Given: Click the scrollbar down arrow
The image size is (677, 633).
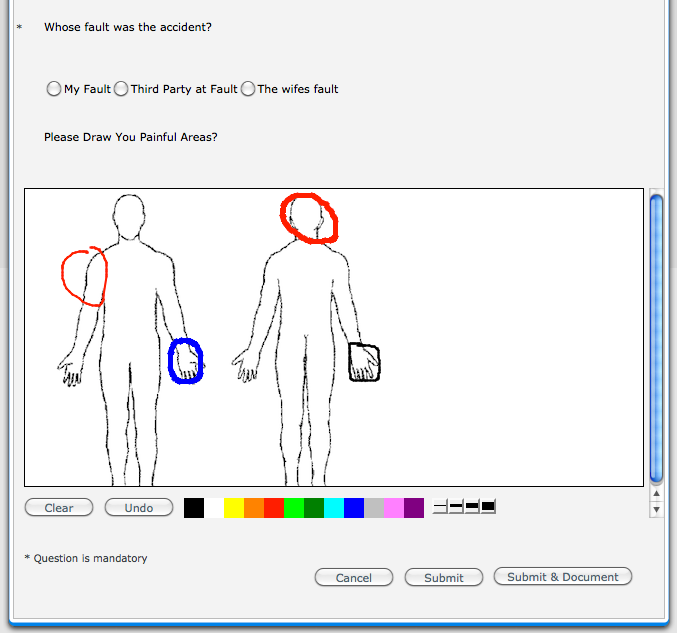Looking at the screenshot, I should click(x=656, y=510).
